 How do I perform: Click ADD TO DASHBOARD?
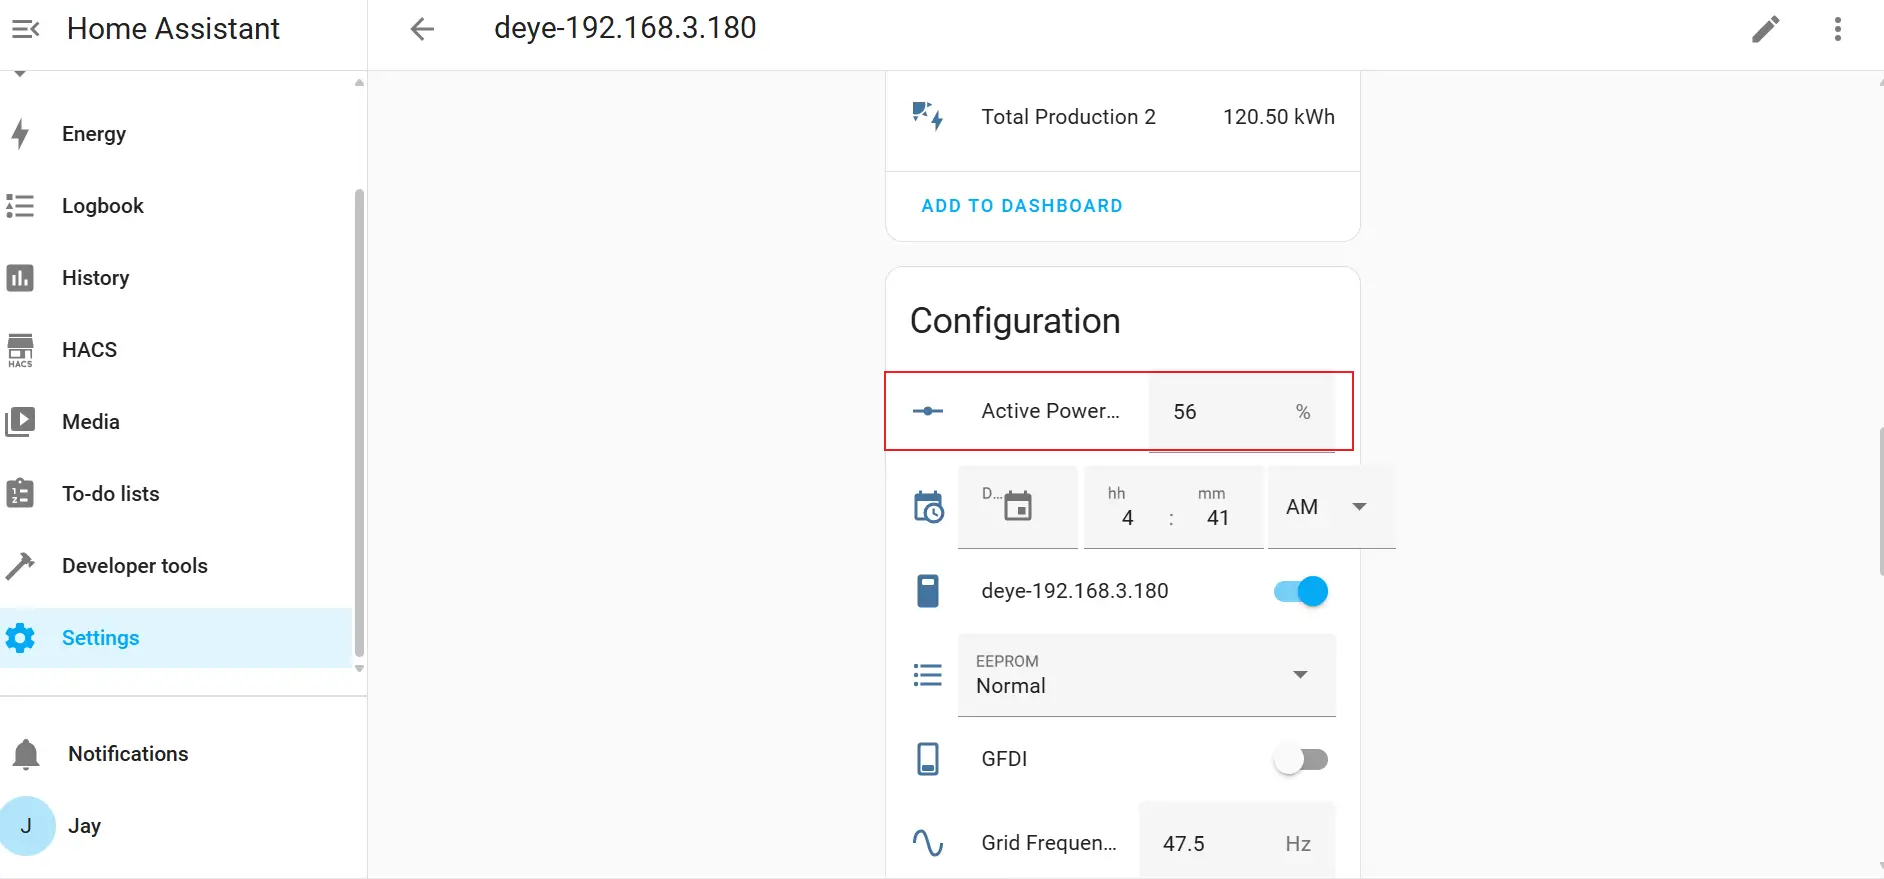click(1021, 206)
